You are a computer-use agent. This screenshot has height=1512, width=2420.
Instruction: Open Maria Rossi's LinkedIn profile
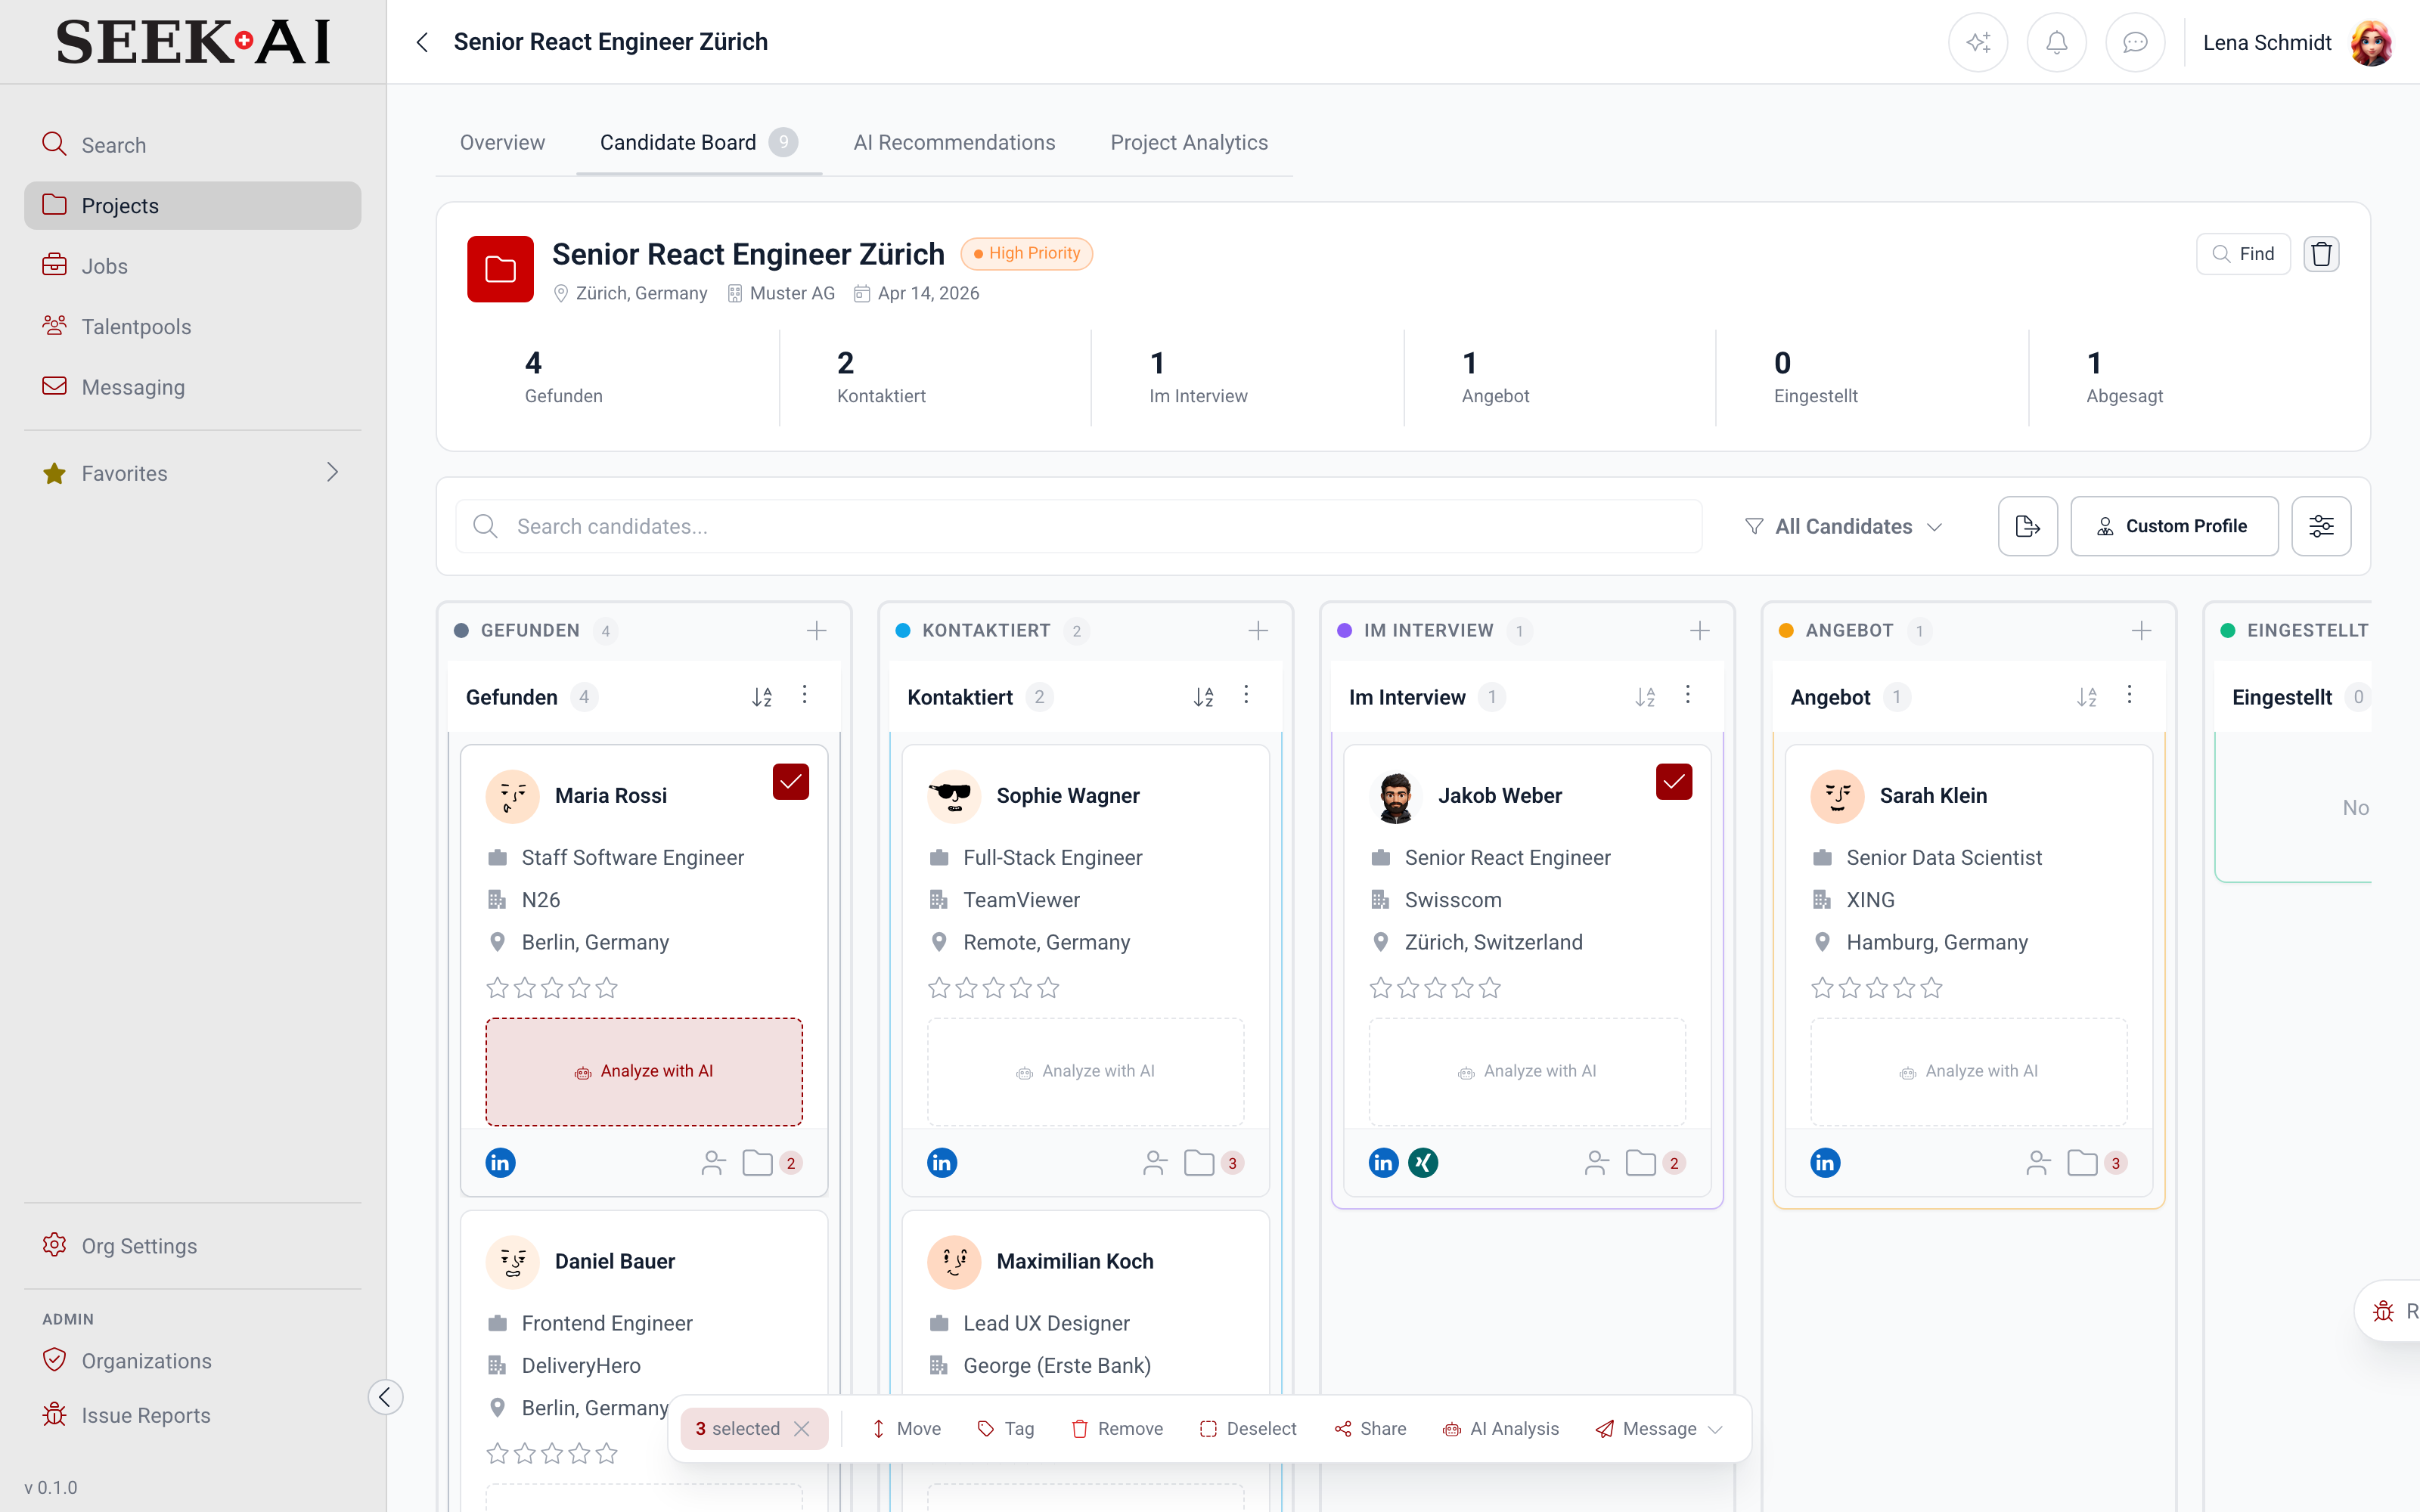500,1162
